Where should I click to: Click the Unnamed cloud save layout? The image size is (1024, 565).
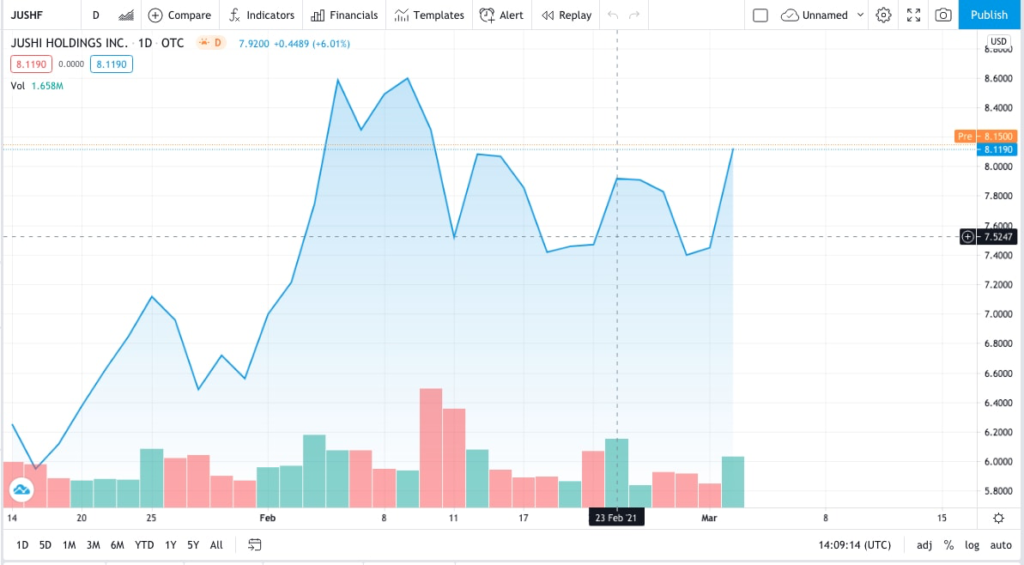coord(814,14)
